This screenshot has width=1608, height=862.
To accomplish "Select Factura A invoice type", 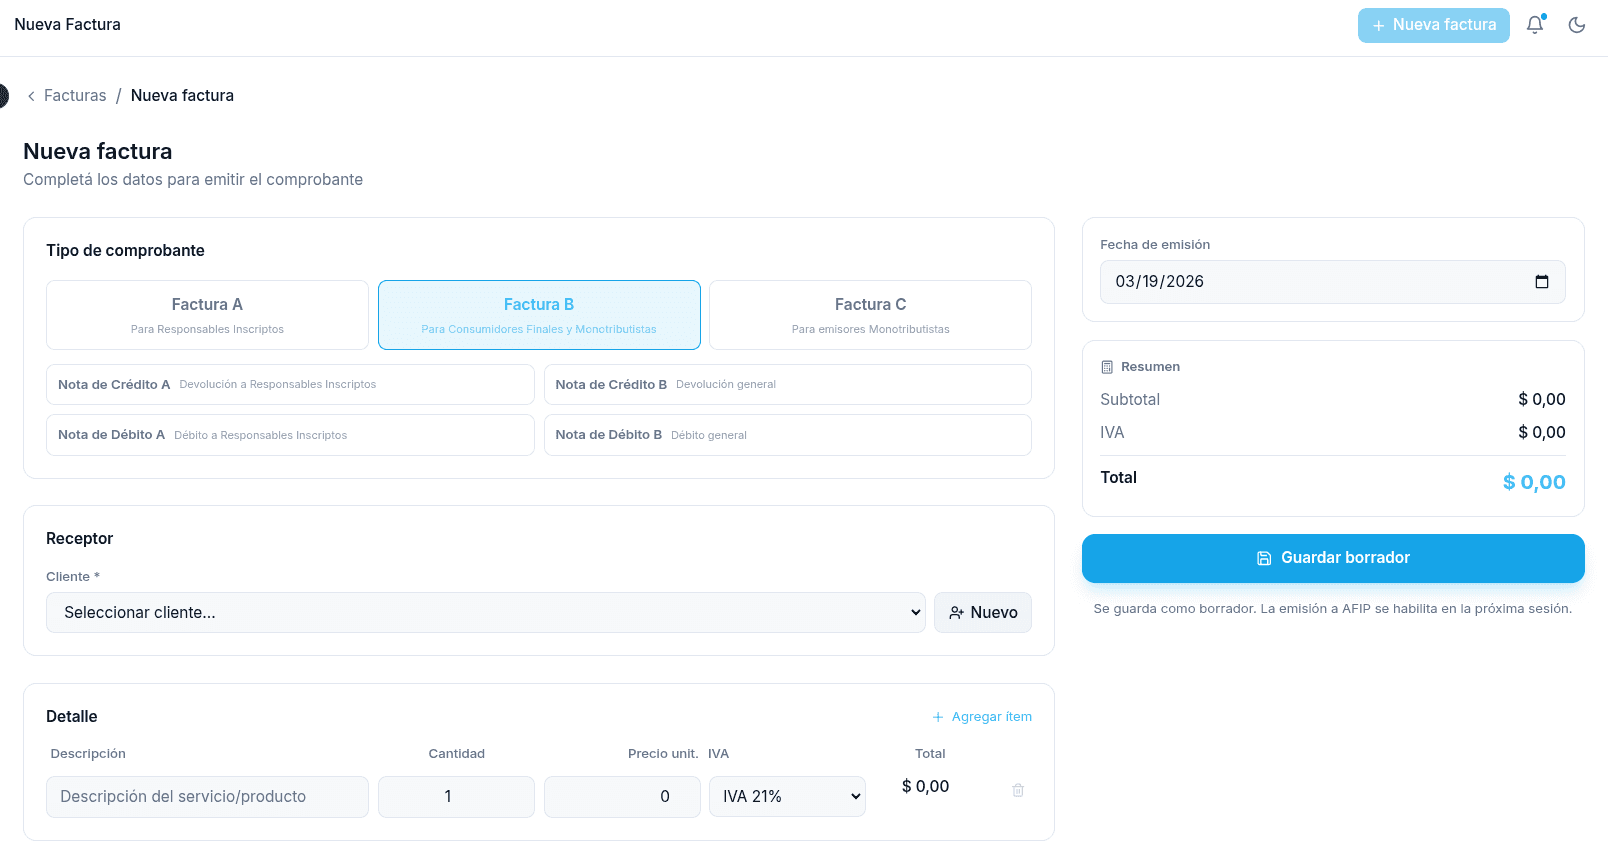I will [207, 315].
